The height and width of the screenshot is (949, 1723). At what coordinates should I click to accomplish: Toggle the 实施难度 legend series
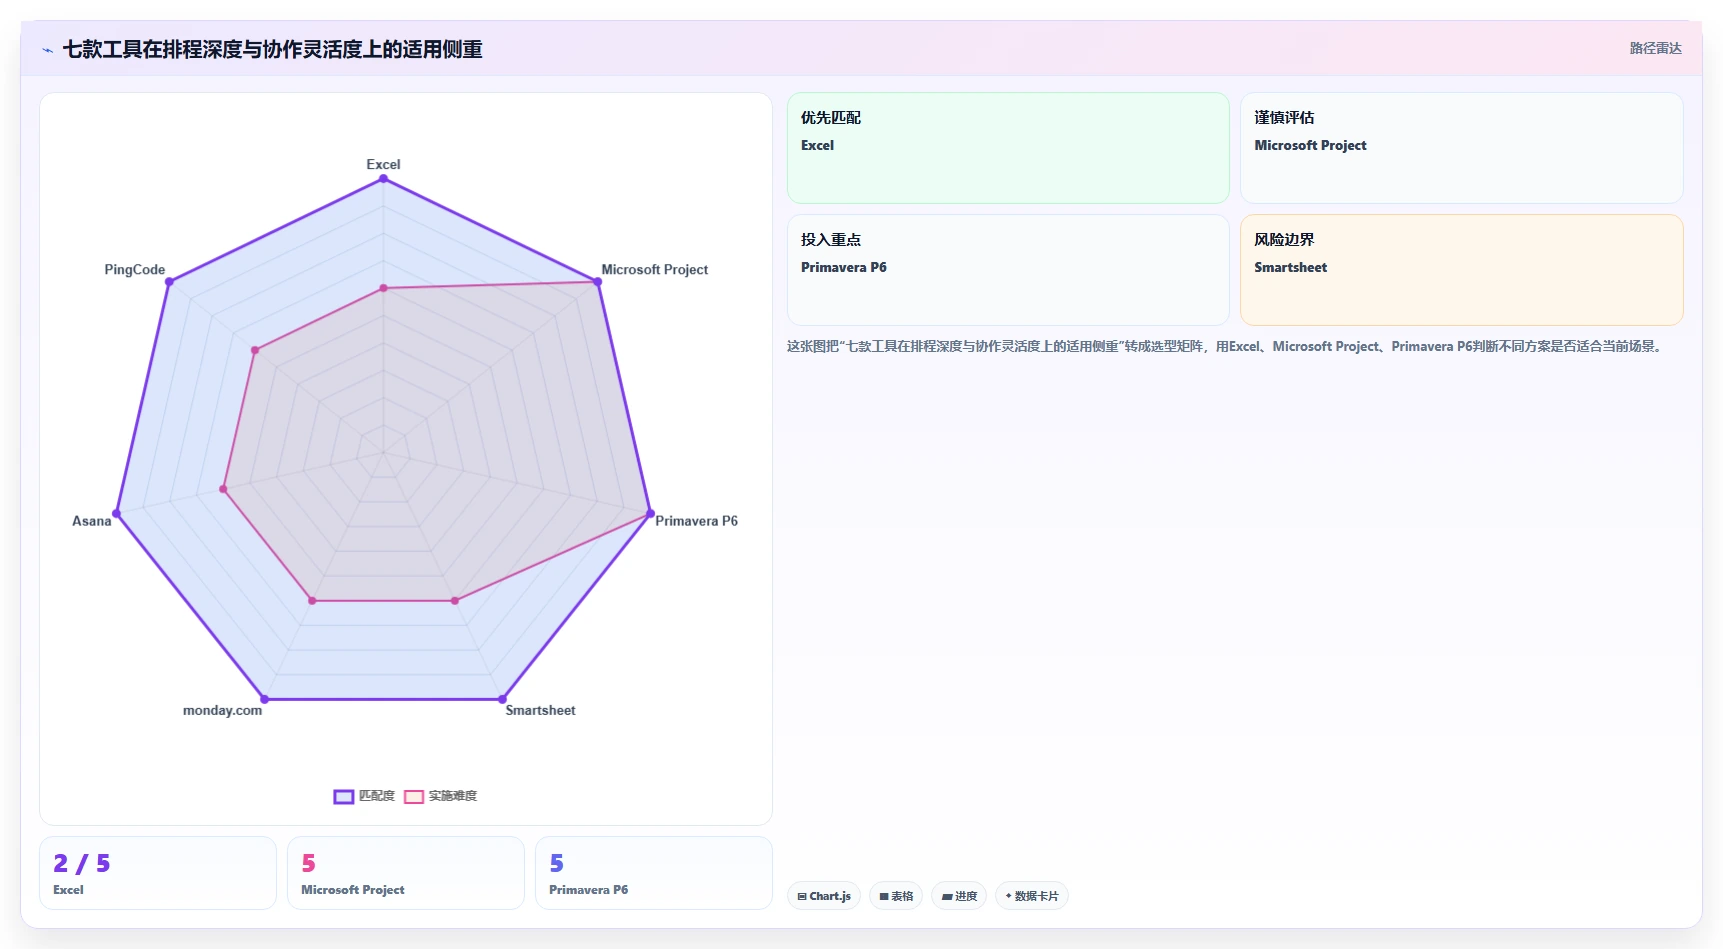(441, 796)
